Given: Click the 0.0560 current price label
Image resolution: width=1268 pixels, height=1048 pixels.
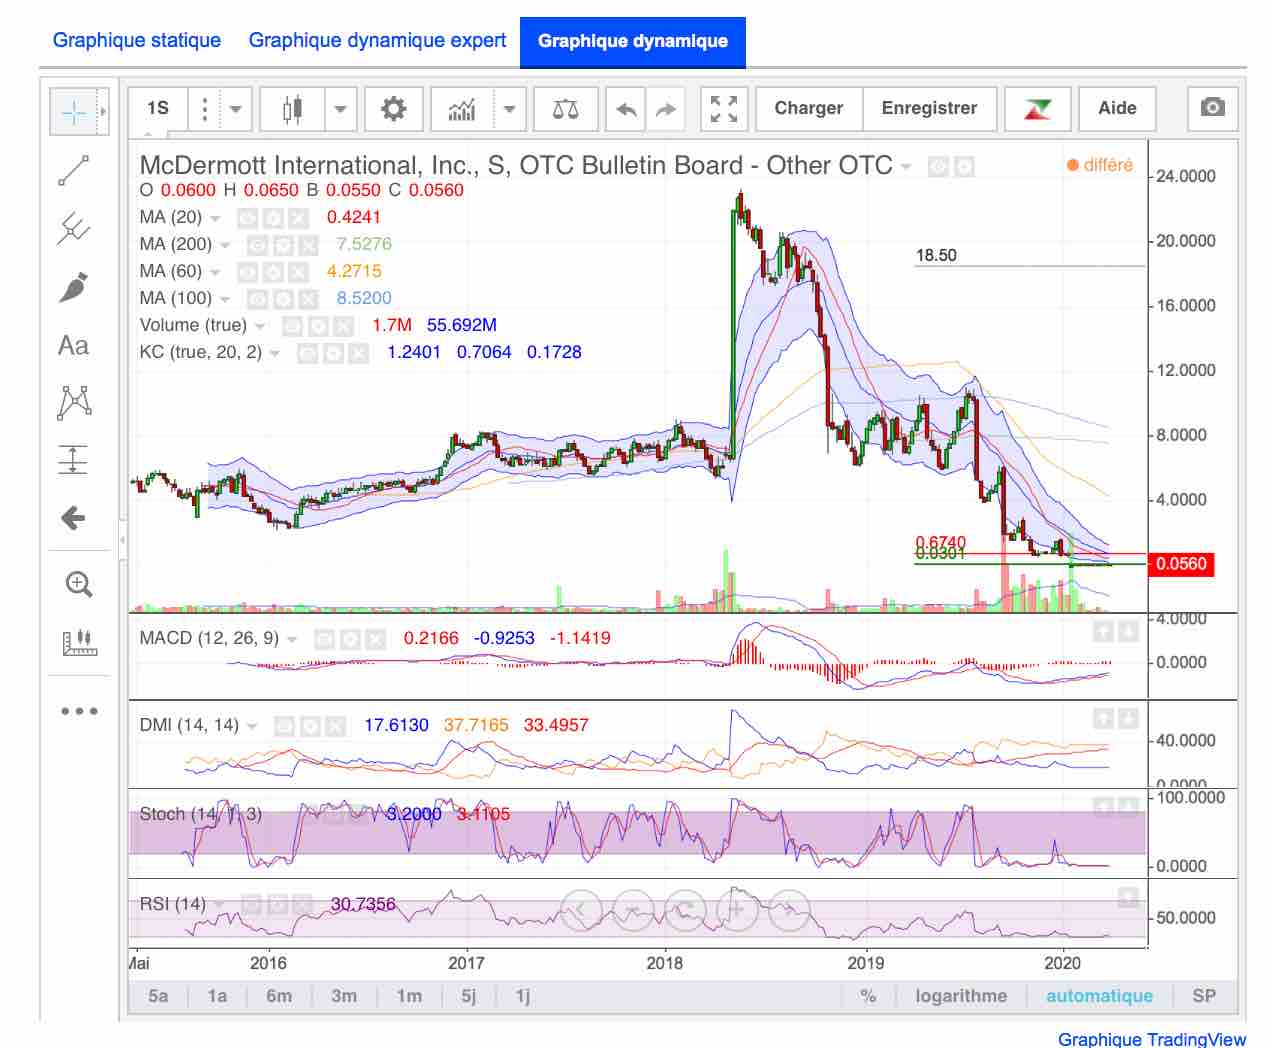Looking at the screenshot, I should point(1181,564).
